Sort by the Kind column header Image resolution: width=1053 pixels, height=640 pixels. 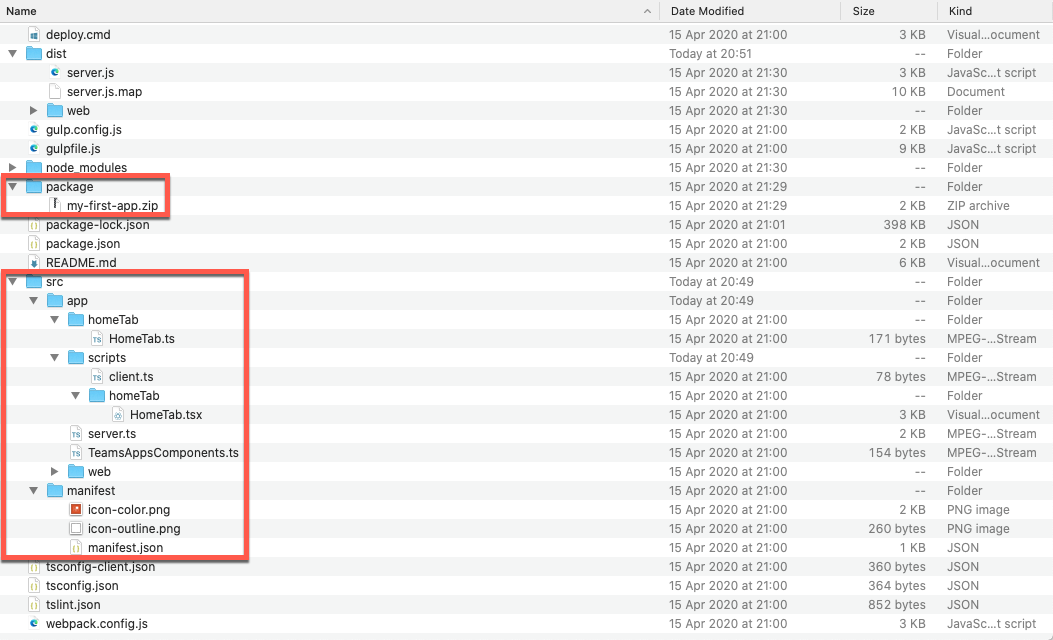961,11
